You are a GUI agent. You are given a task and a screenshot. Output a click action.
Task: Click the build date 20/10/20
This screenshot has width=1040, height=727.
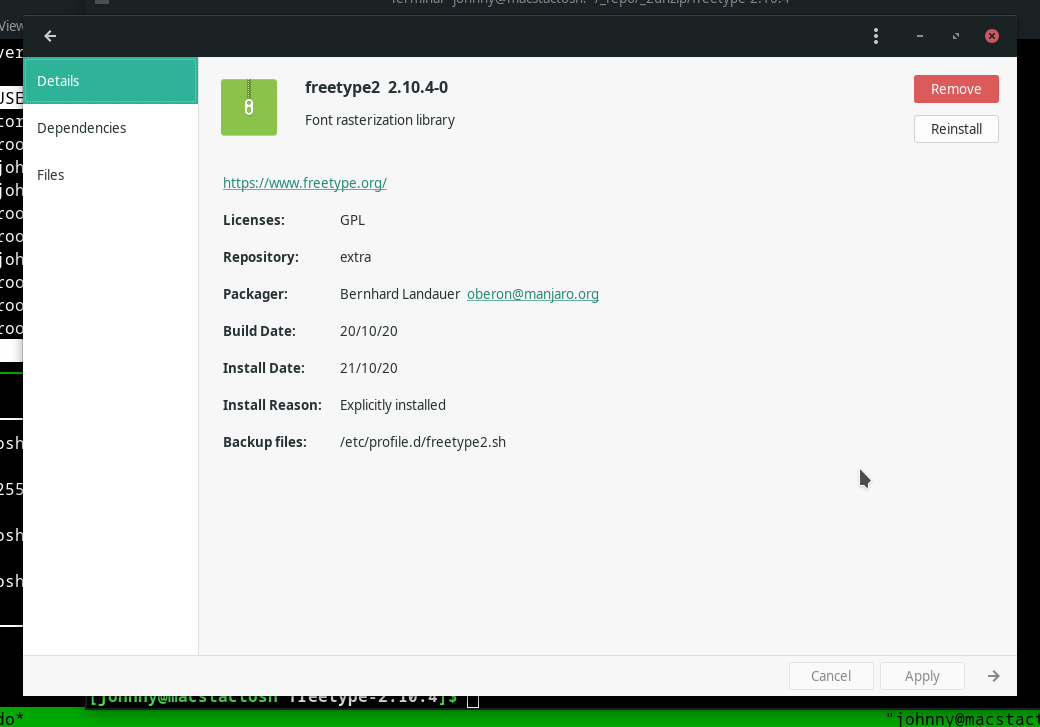coord(369,331)
